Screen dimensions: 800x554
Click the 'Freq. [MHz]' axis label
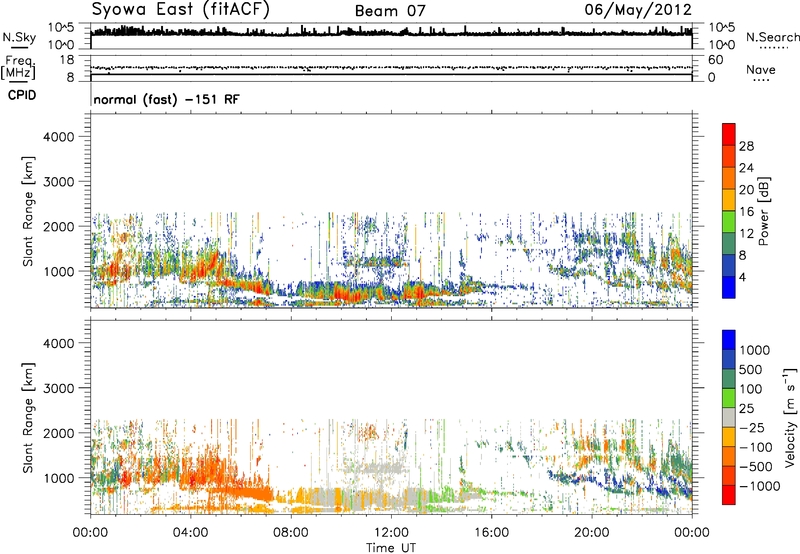[x=18, y=68]
